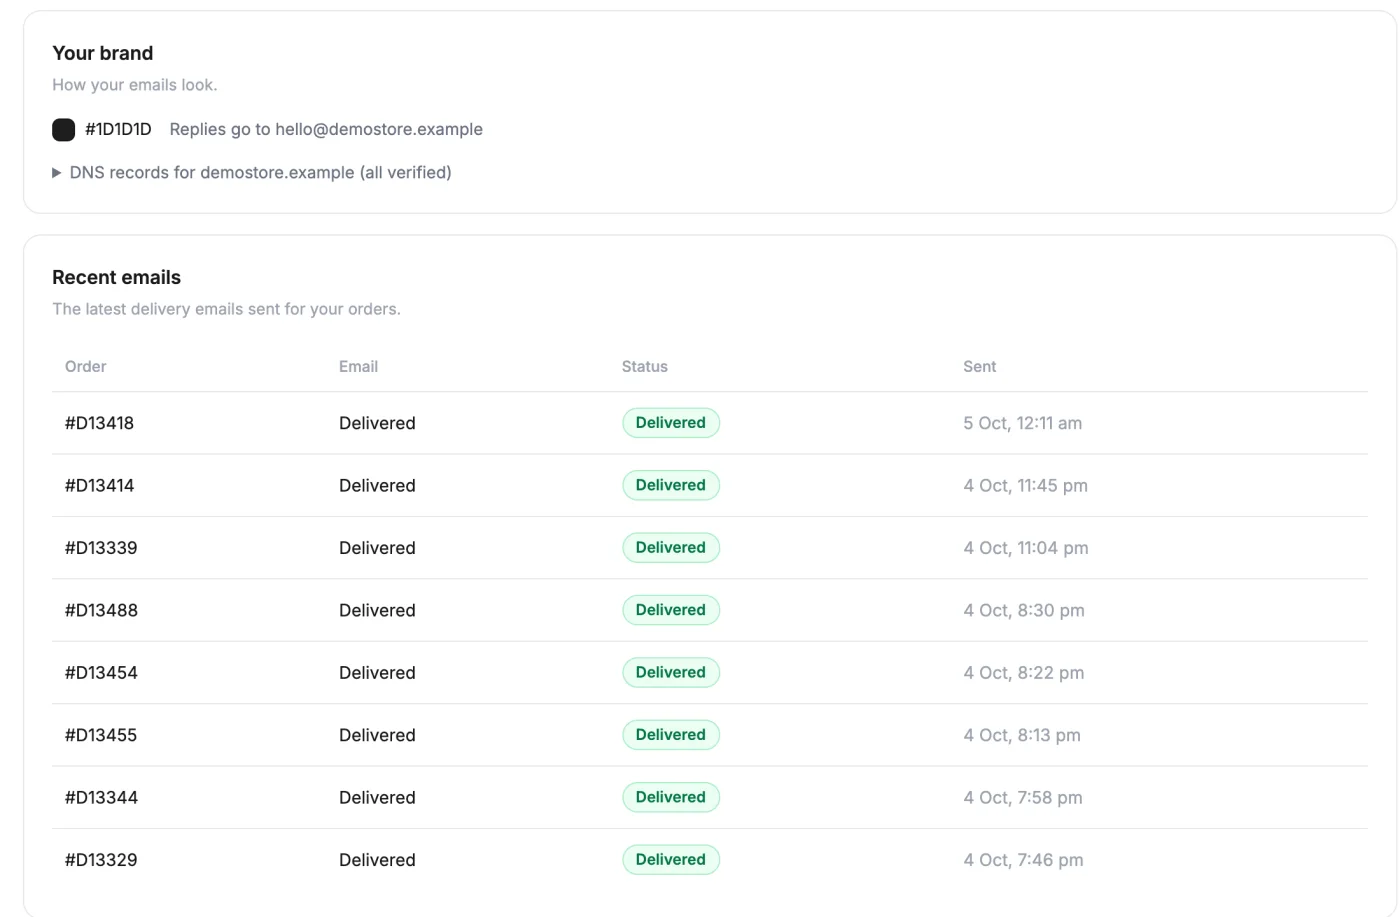Screen dimensions: 1400x917
Task: Click Delivered status badge for #D13455
Action: (671, 735)
